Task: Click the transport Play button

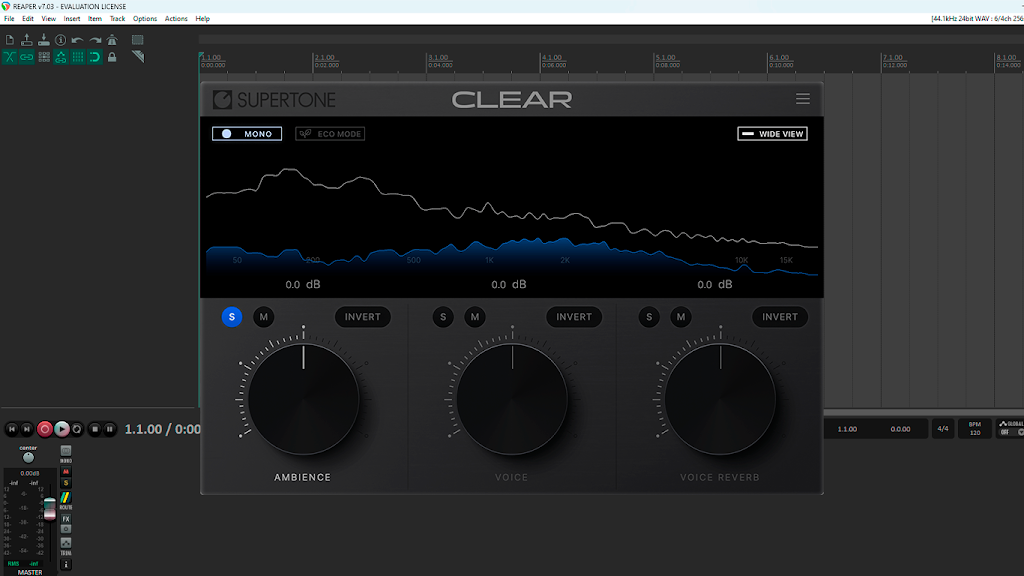Action: click(x=61, y=429)
